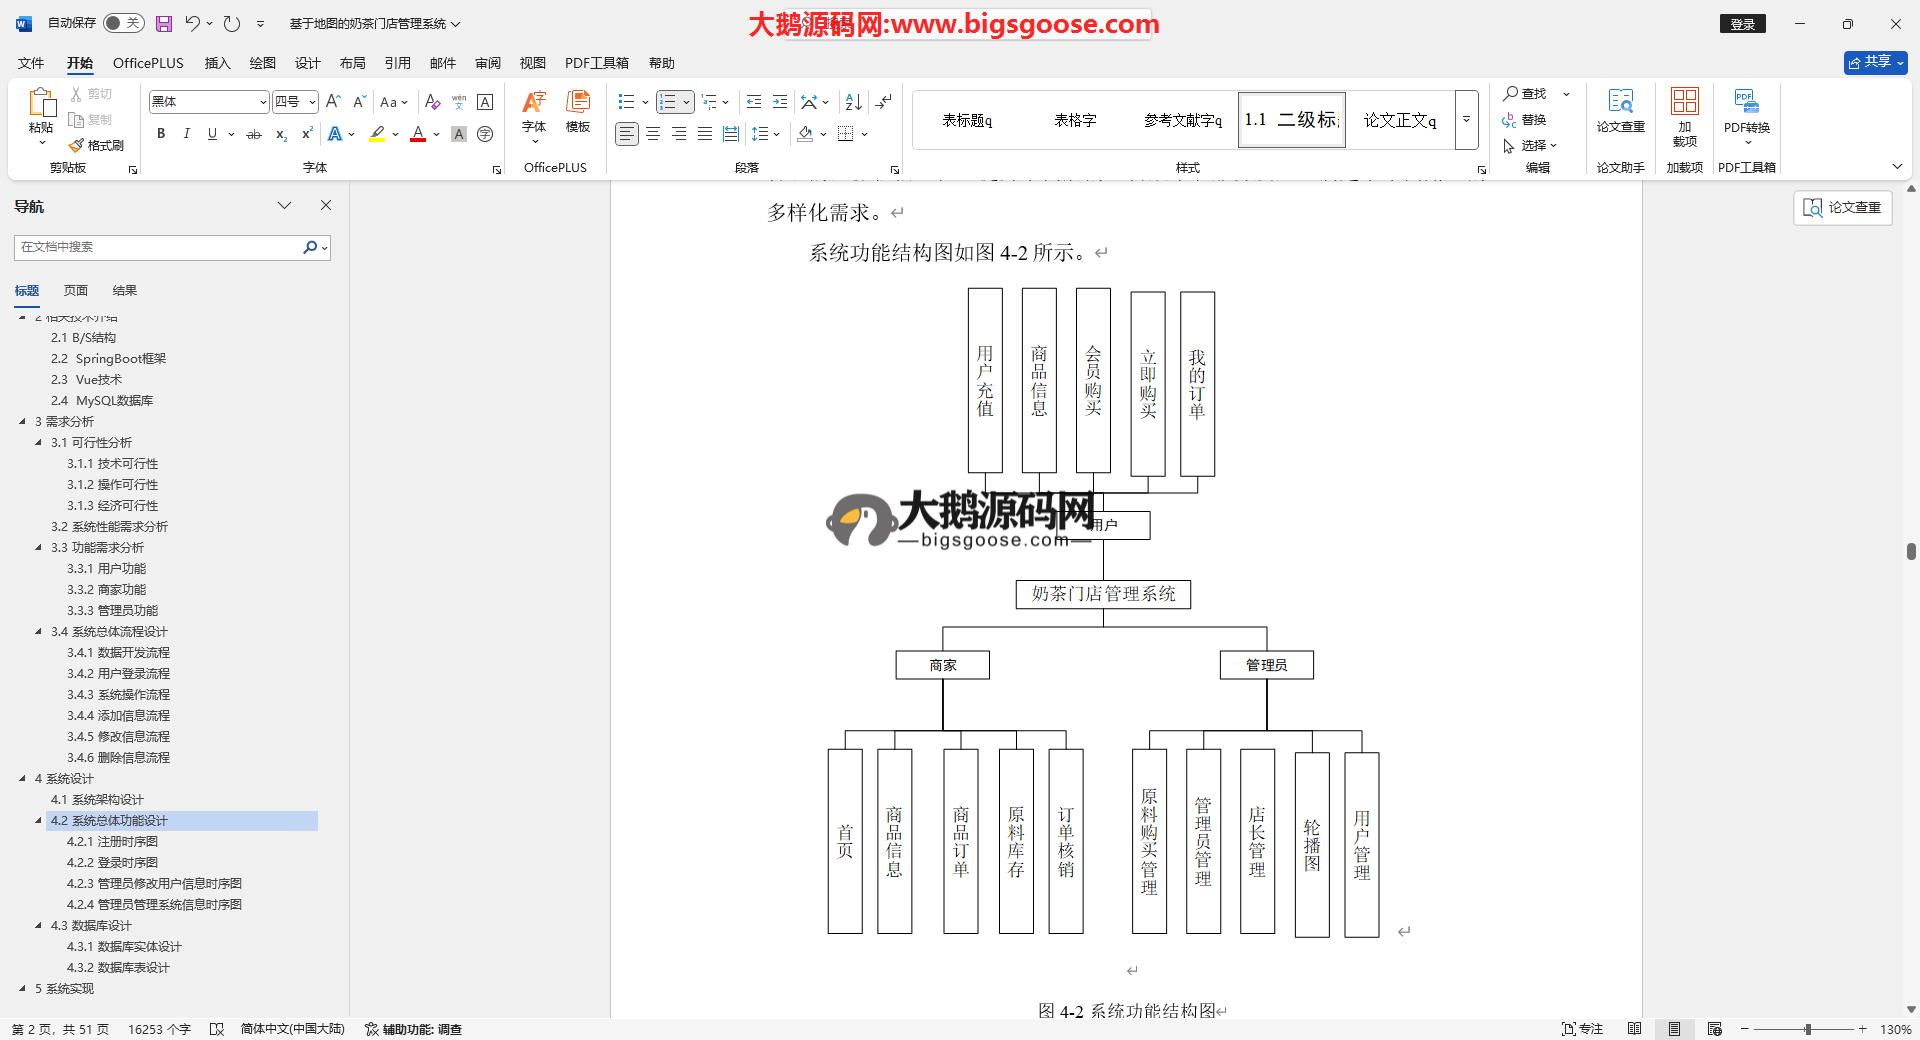Click the 登录 login button
The width and height of the screenshot is (1920, 1040).
[x=1742, y=24]
